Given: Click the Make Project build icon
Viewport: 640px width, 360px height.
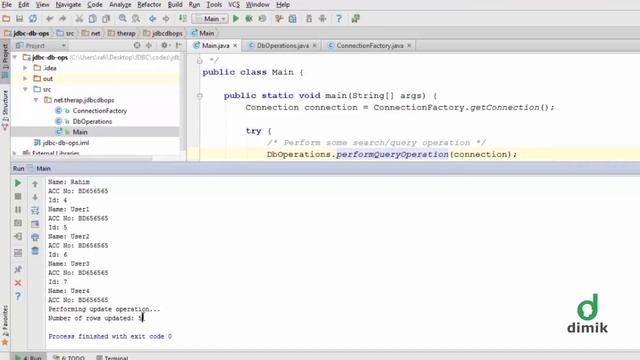Looking at the screenshot, I should tap(182, 19).
